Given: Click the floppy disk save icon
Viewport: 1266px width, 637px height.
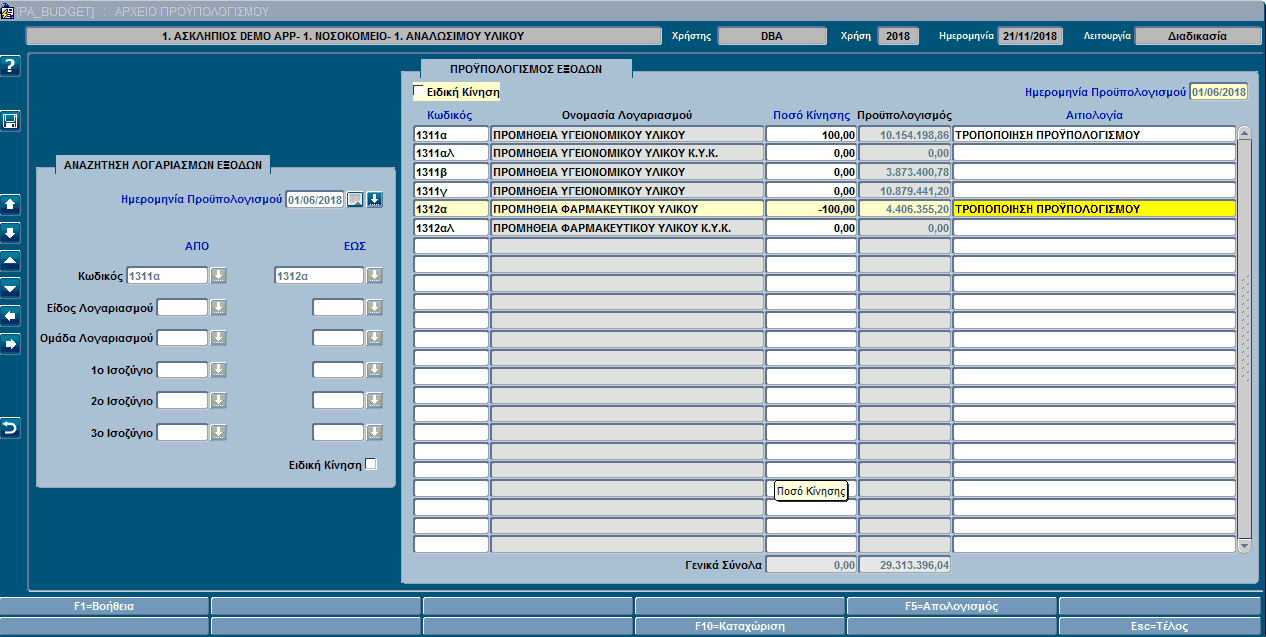Looking at the screenshot, I should (10, 121).
